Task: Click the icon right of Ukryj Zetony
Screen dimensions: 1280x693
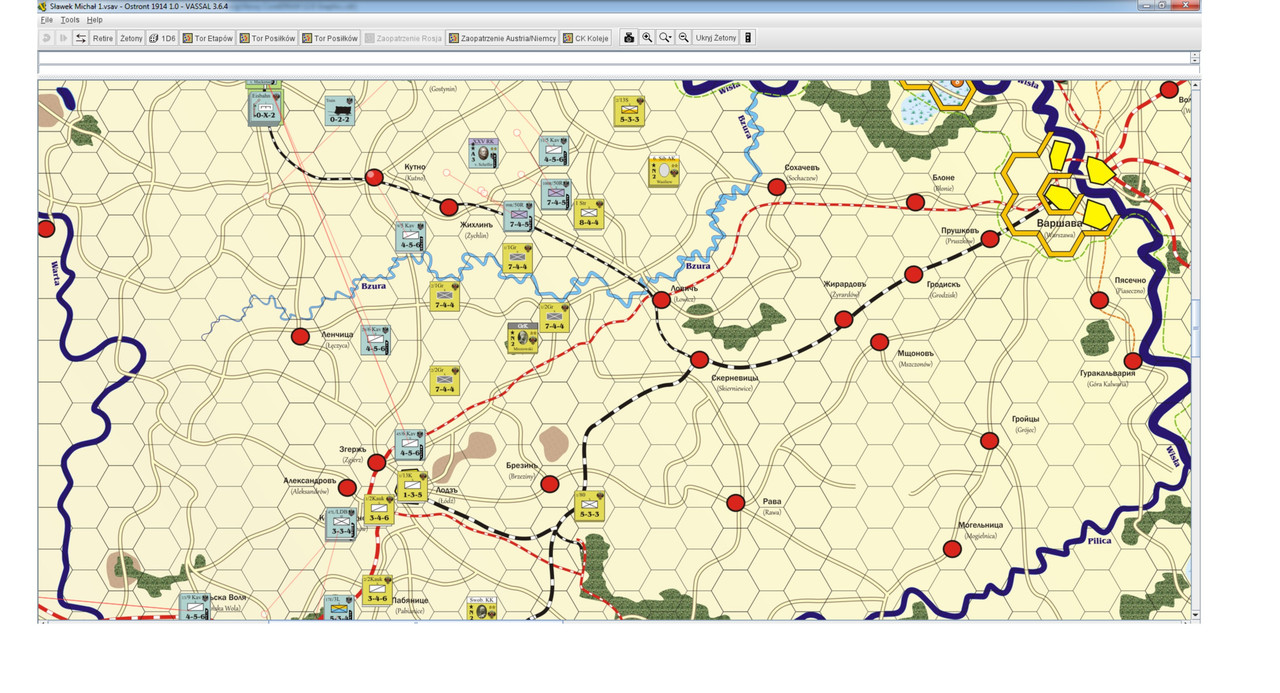Action: coord(748,38)
